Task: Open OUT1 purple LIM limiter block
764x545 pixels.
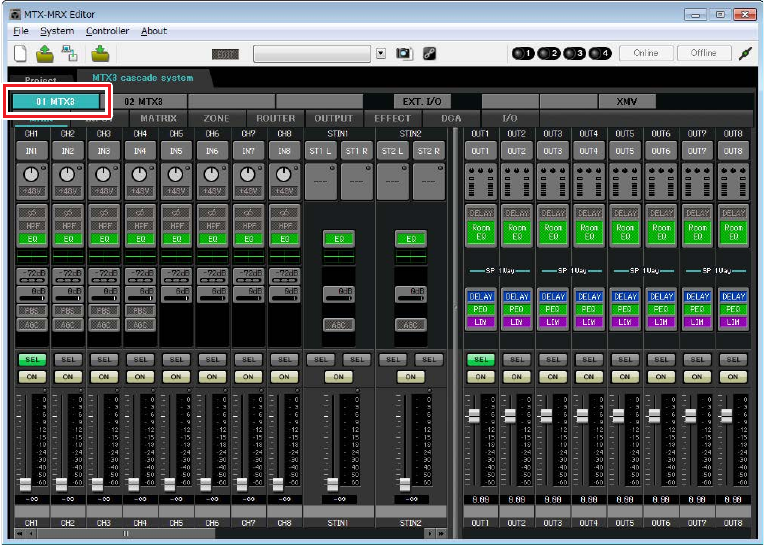Action: (480, 322)
